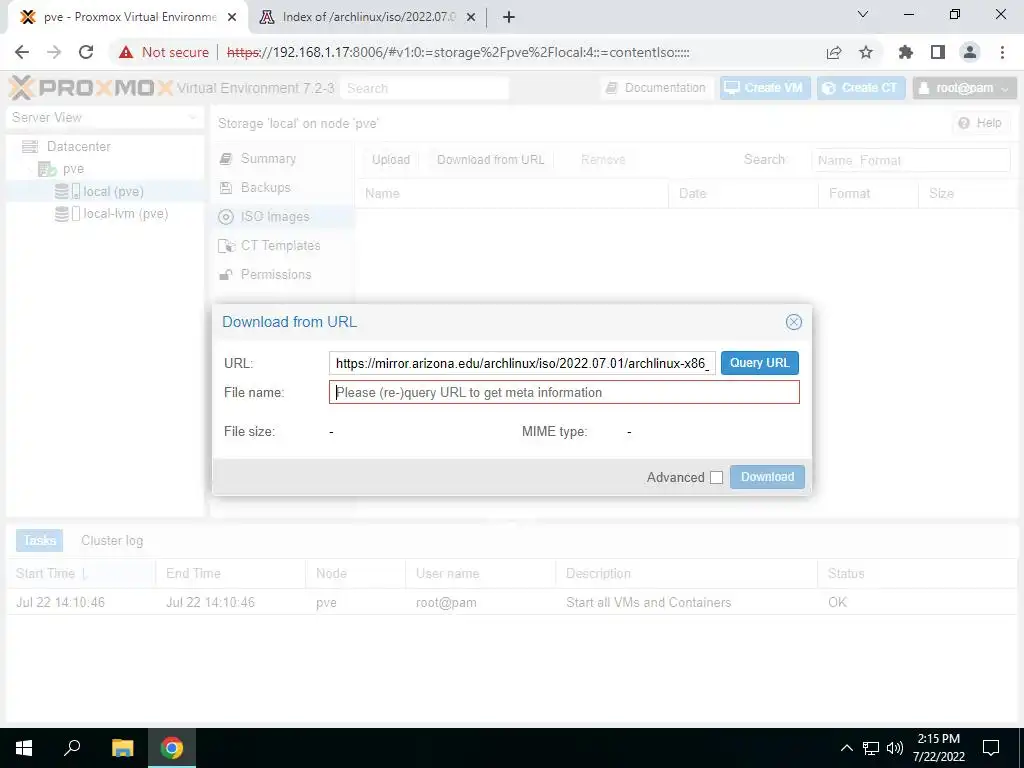1024x768 pixels.
Task: Switch to Index of /archlinux/iso tab
Action: (x=368, y=17)
